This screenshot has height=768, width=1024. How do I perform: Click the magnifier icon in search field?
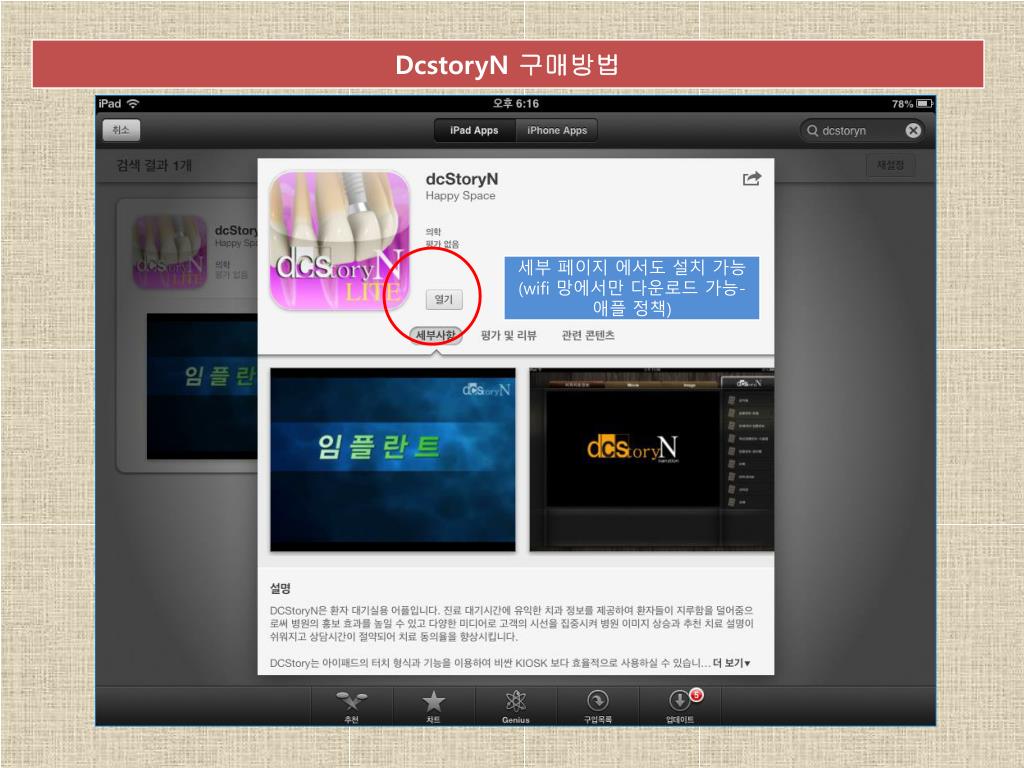pos(812,131)
